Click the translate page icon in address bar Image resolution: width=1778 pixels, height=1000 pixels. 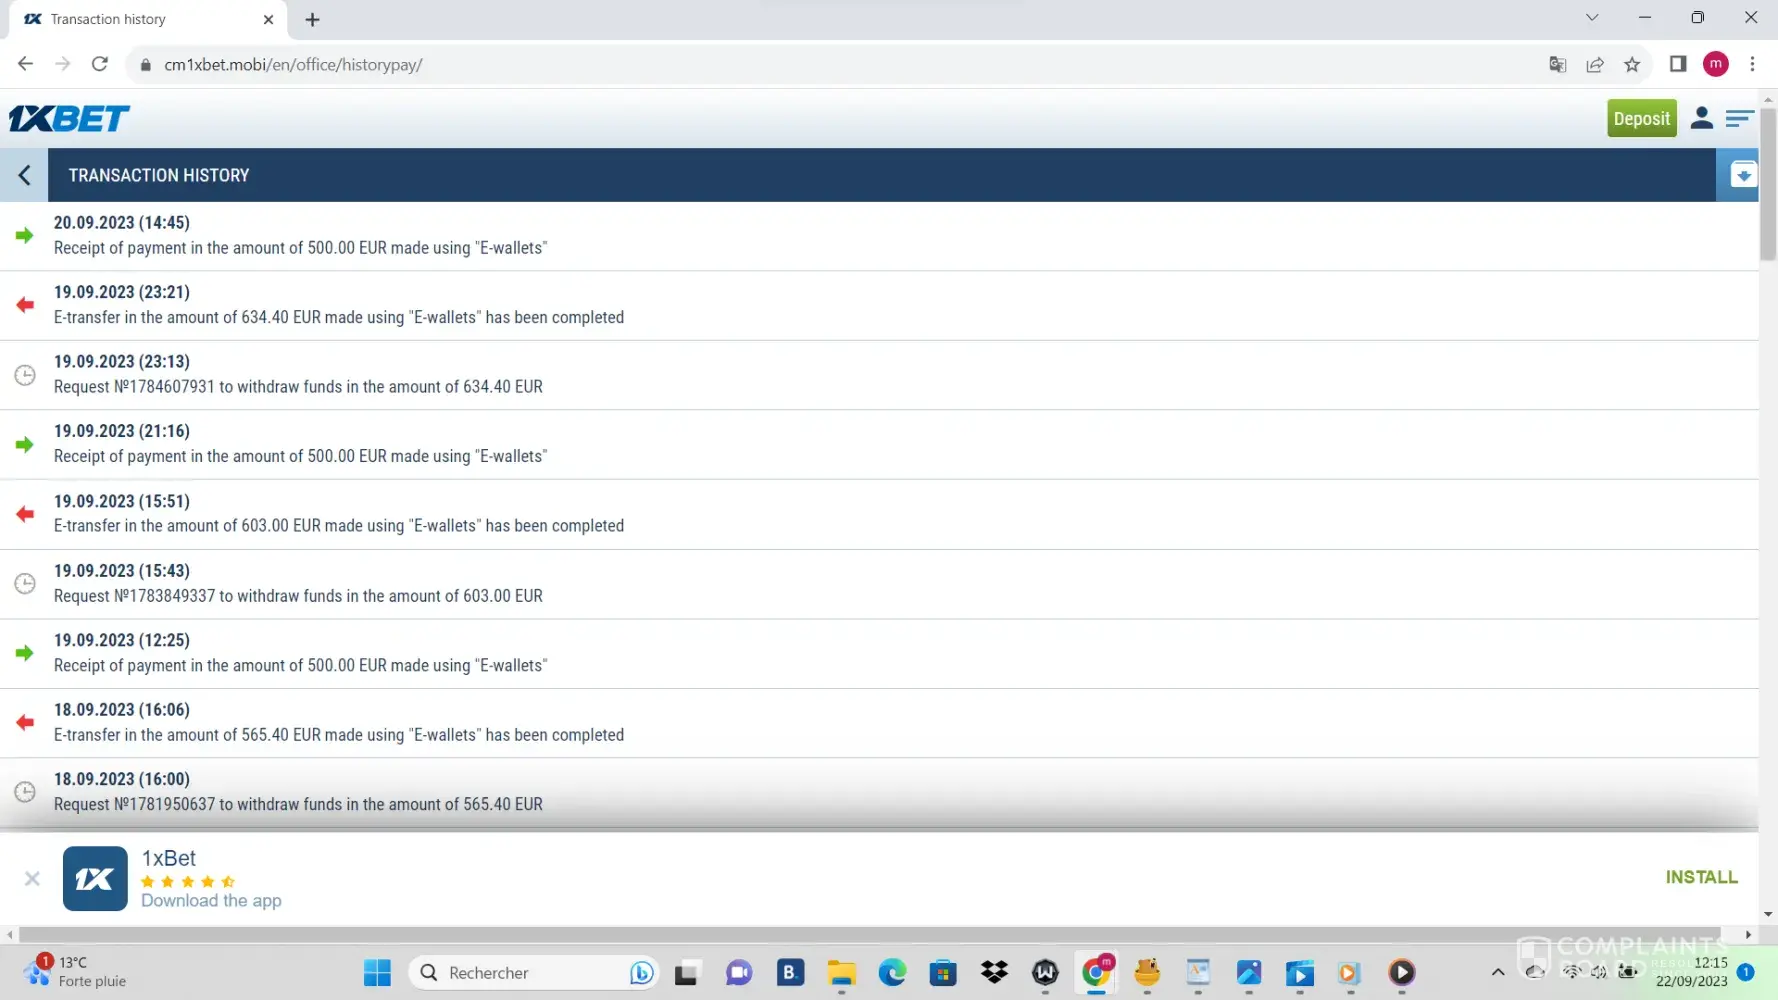click(x=1557, y=65)
